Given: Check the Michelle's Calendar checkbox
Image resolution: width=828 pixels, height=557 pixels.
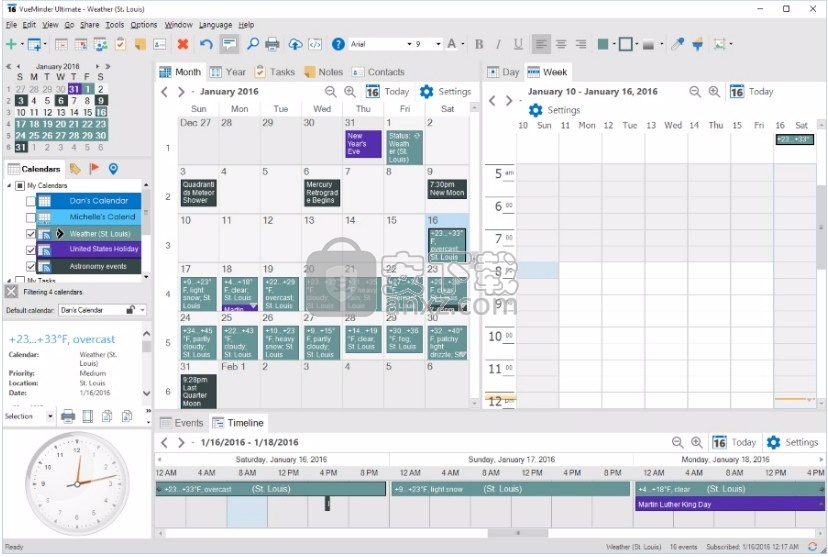Looking at the screenshot, I should (31, 218).
